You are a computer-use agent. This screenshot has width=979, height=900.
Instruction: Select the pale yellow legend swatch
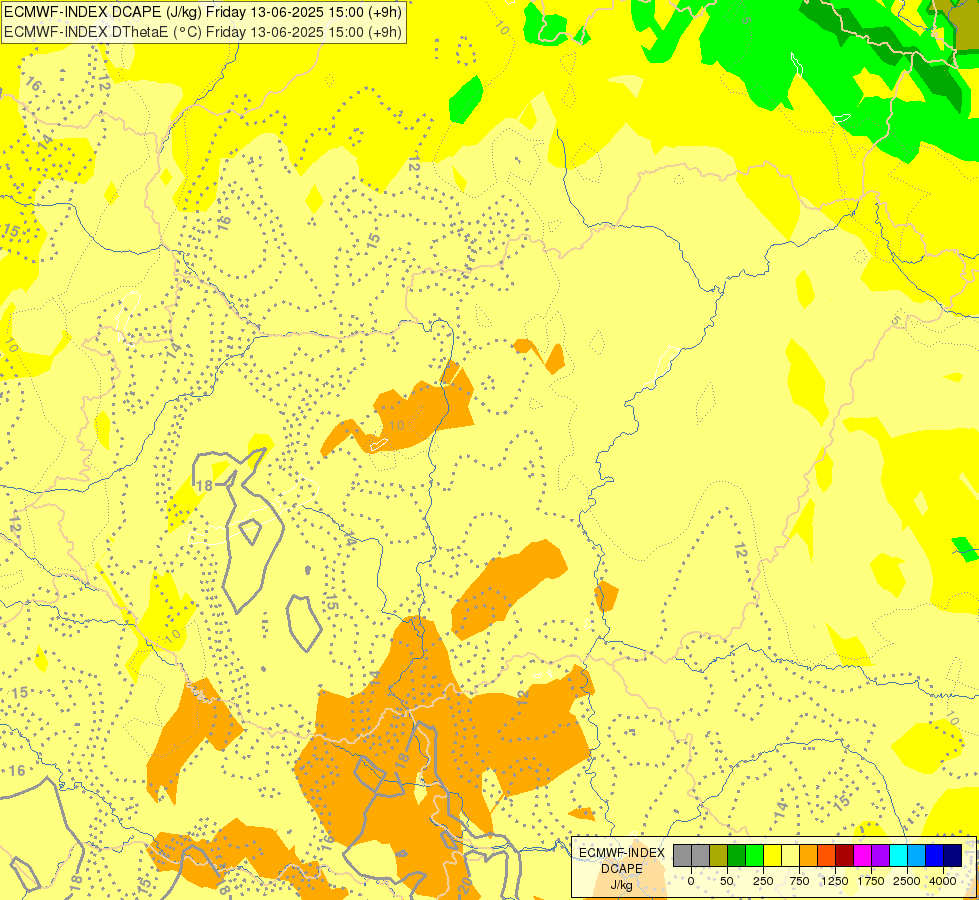tap(791, 855)
